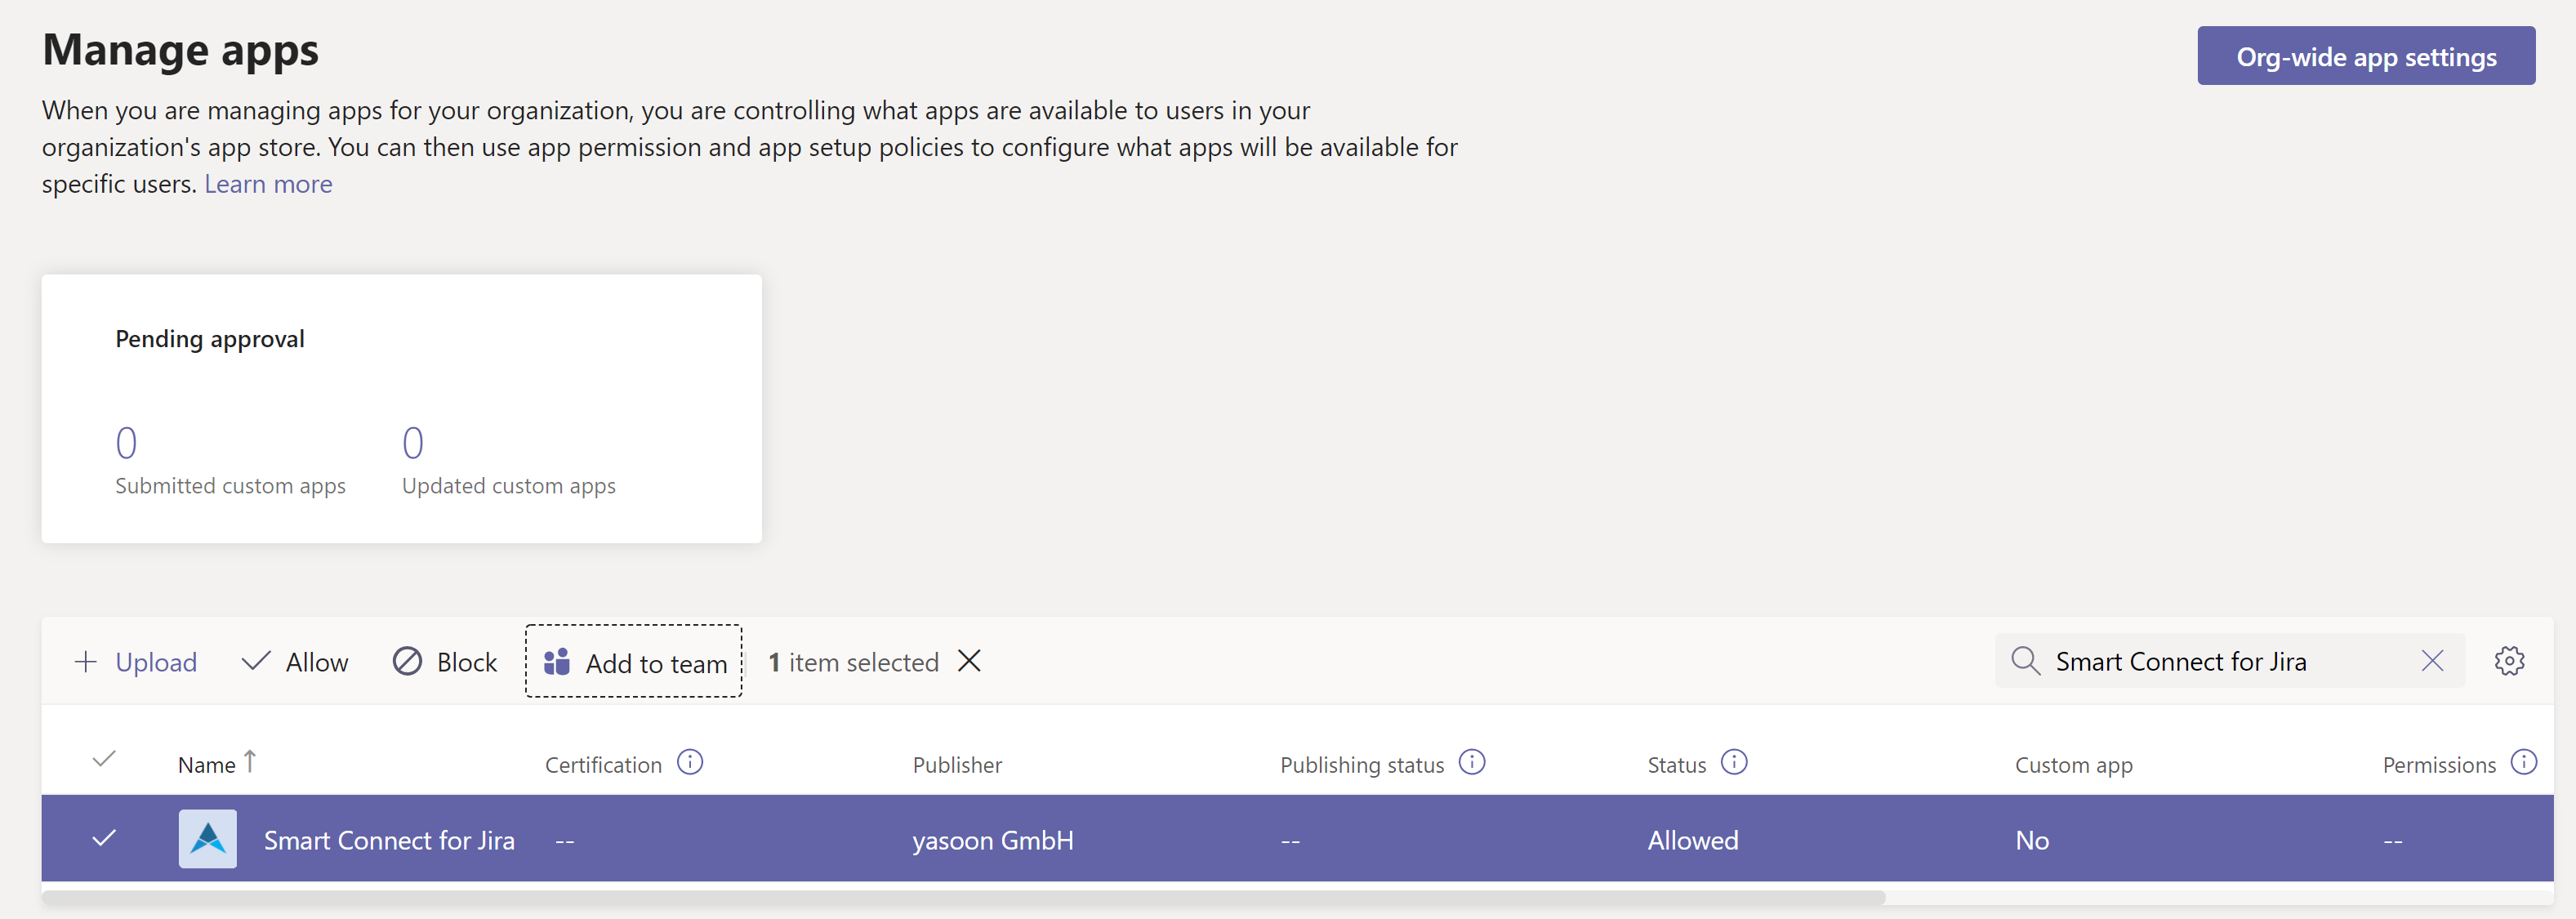Block the selected app
The width and height of the screenshot is (2576, 919).
click(x=445, y=662)
